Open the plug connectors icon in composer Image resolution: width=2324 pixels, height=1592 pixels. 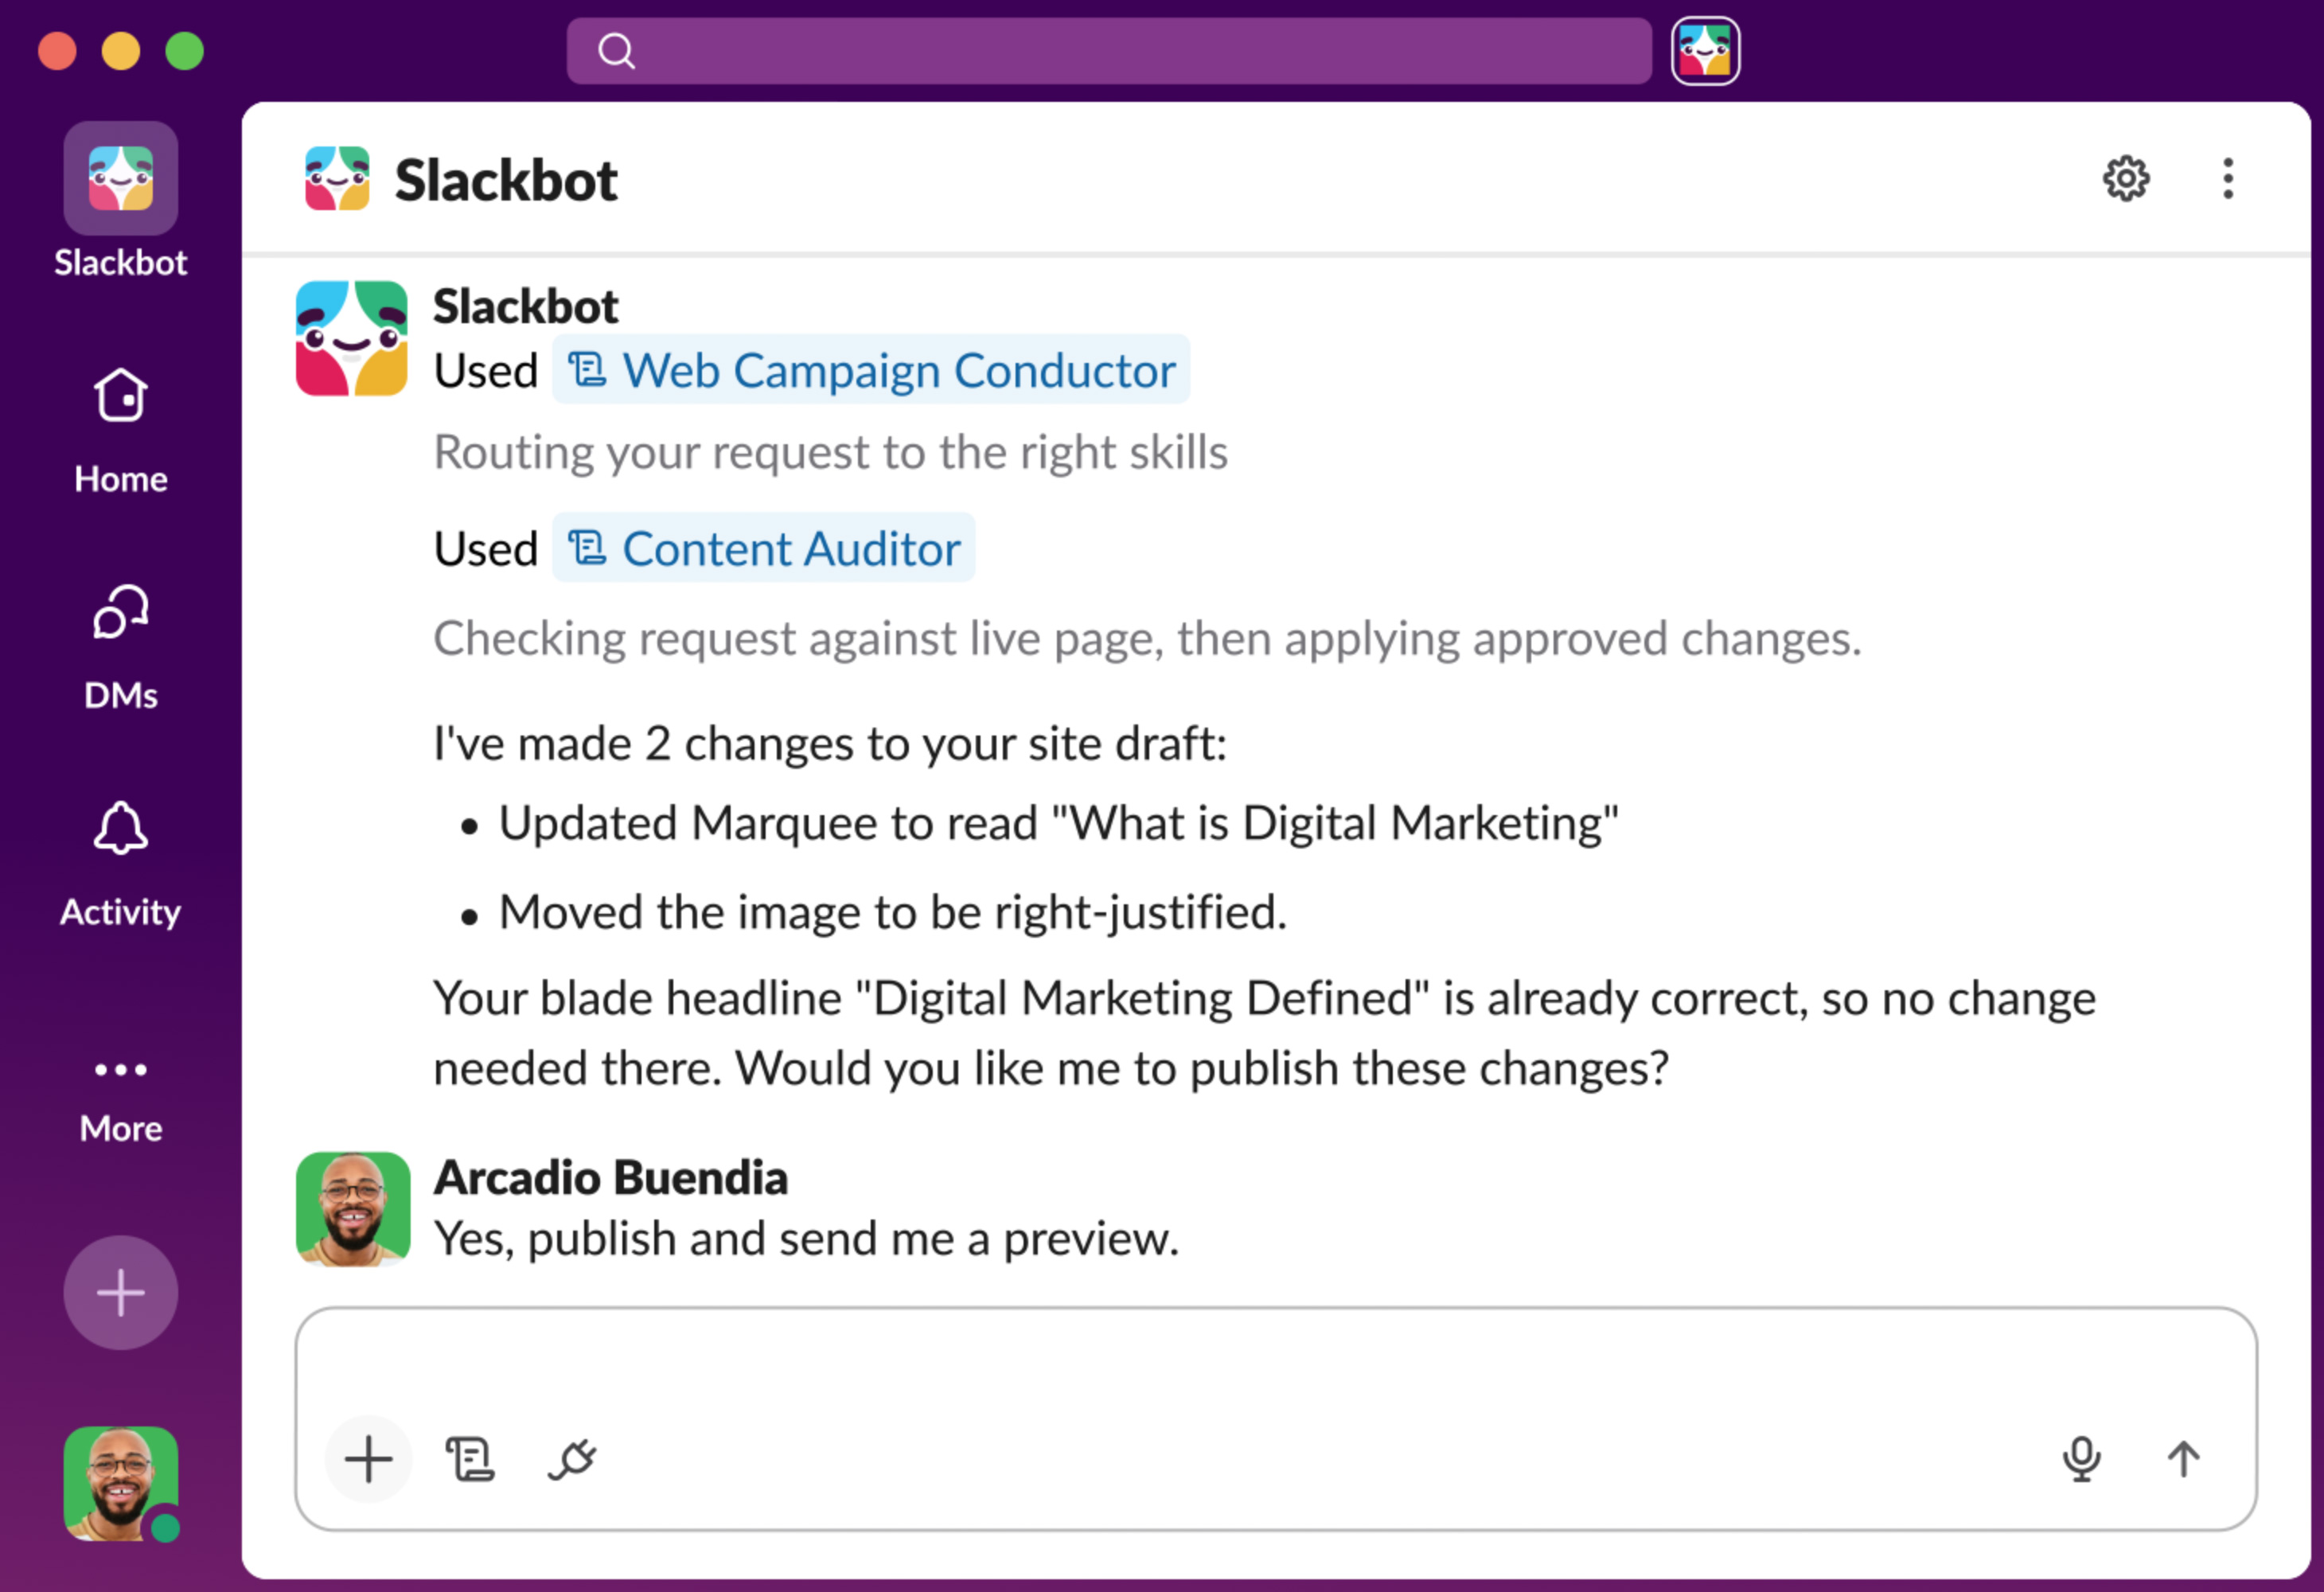click(x=573, y=1459)
